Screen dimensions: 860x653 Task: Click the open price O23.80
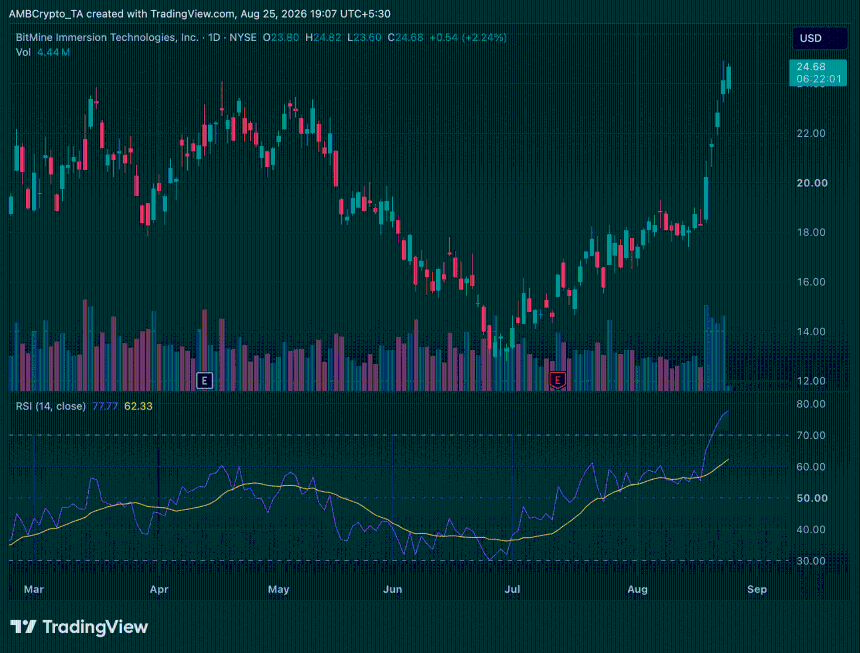280,37
